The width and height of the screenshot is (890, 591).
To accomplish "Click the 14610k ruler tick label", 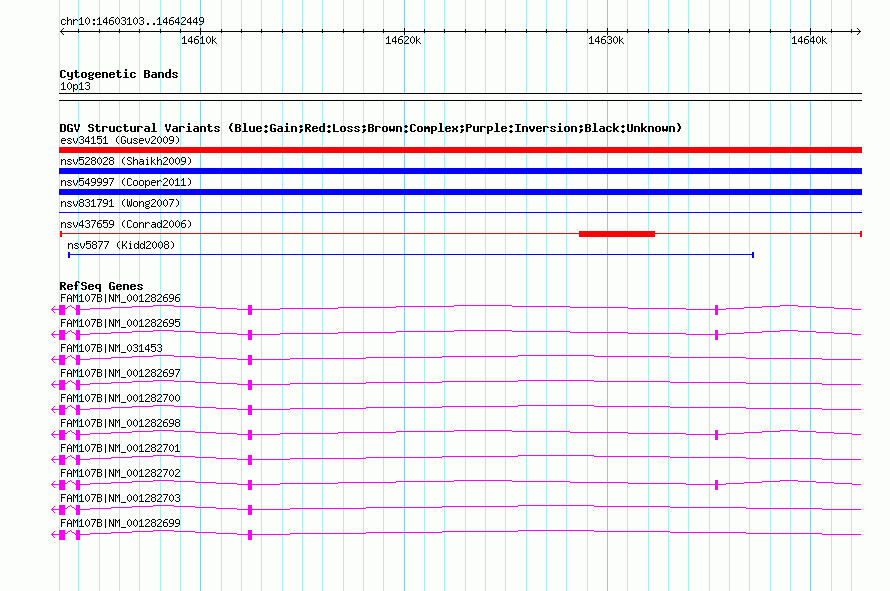I will pos(199,40).
